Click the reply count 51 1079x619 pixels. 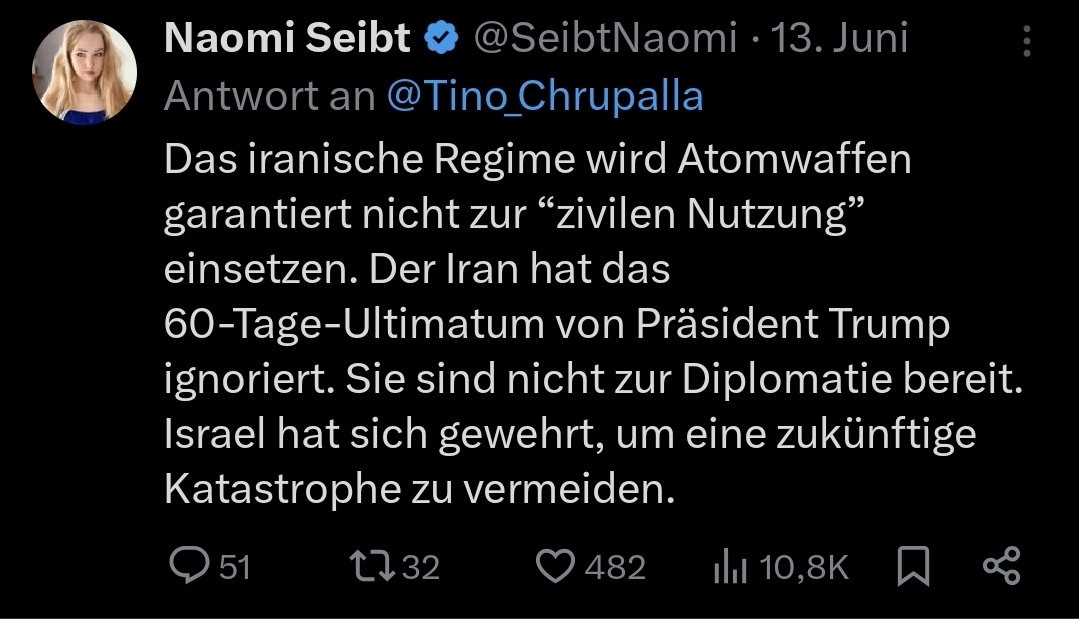tap(235, 568)
